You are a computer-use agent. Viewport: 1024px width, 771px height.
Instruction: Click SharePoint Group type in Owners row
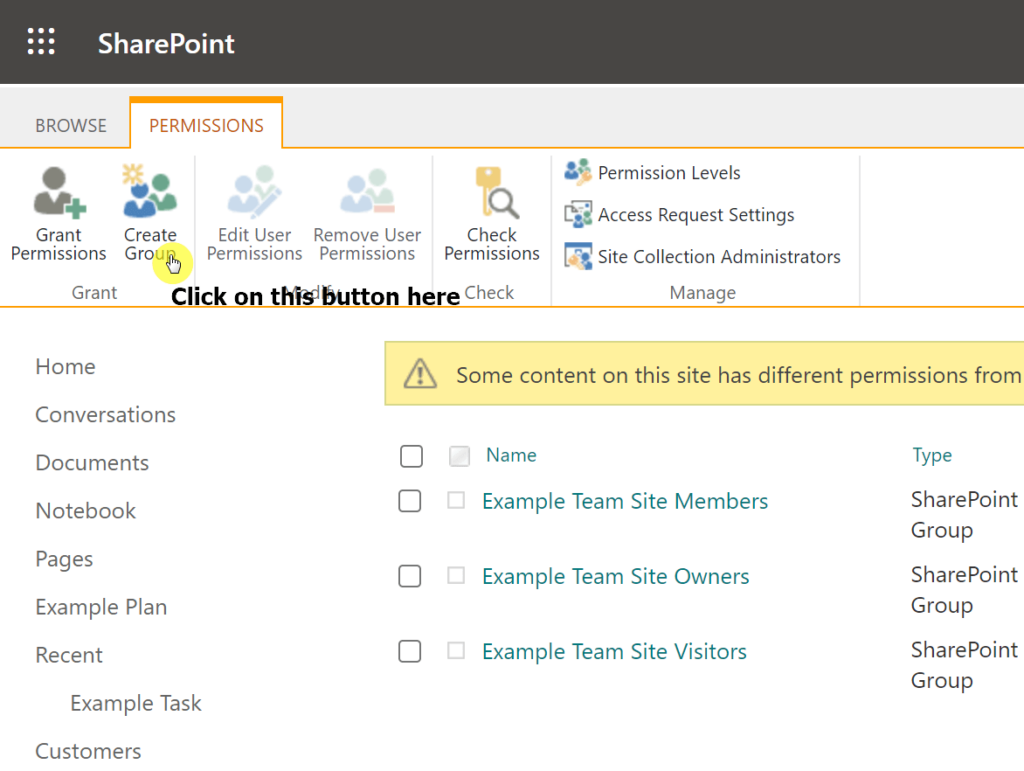coord(964,590)
